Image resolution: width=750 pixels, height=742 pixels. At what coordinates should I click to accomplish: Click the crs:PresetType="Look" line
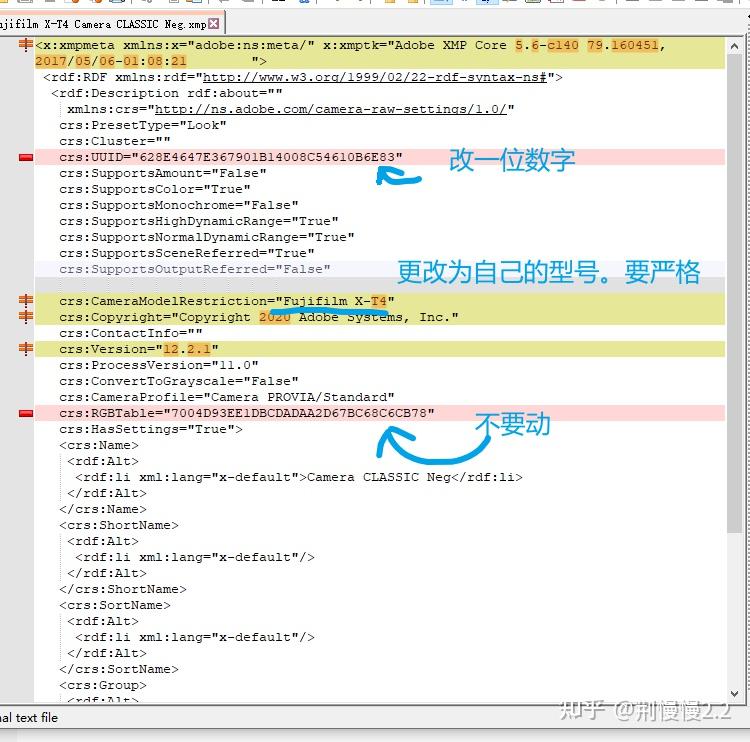click(143, 125)
